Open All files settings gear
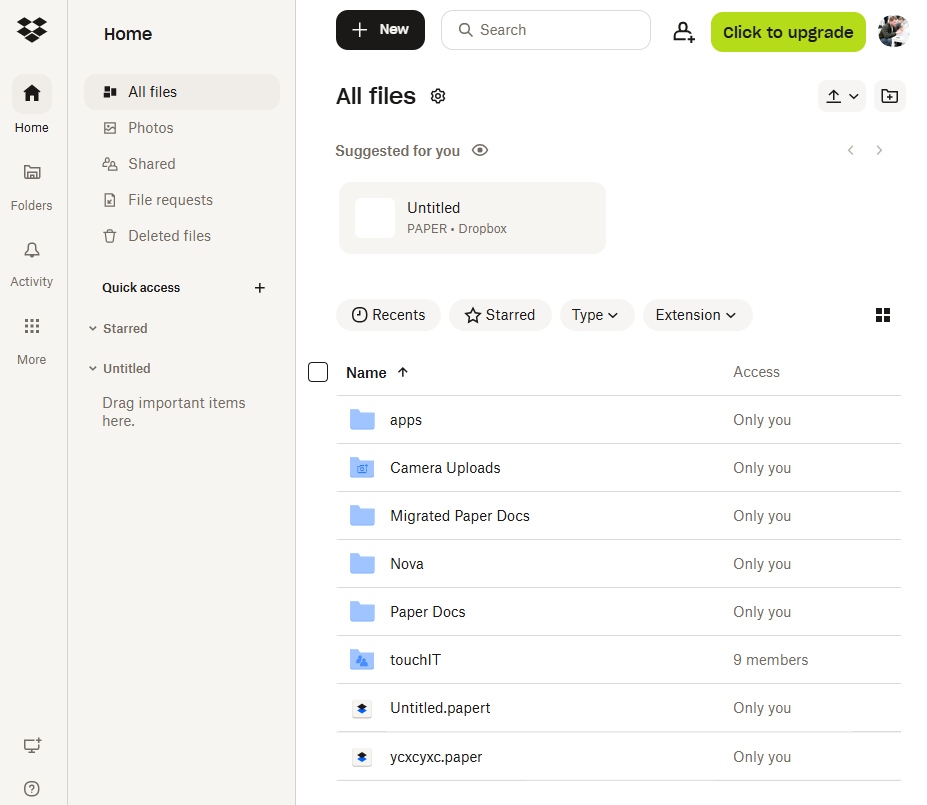Image resolution: width=927 pixels, height=805 pixels. point(437,96)
